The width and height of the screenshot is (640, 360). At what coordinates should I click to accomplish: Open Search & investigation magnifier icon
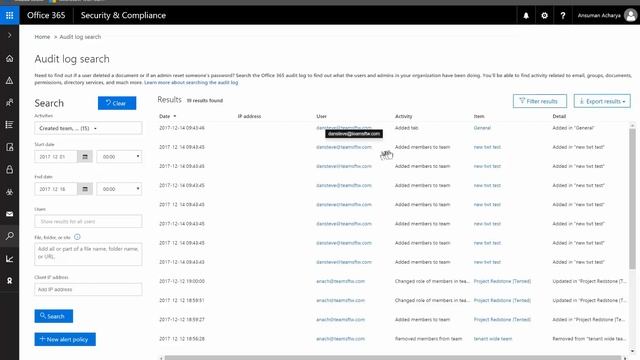[9, 236]
